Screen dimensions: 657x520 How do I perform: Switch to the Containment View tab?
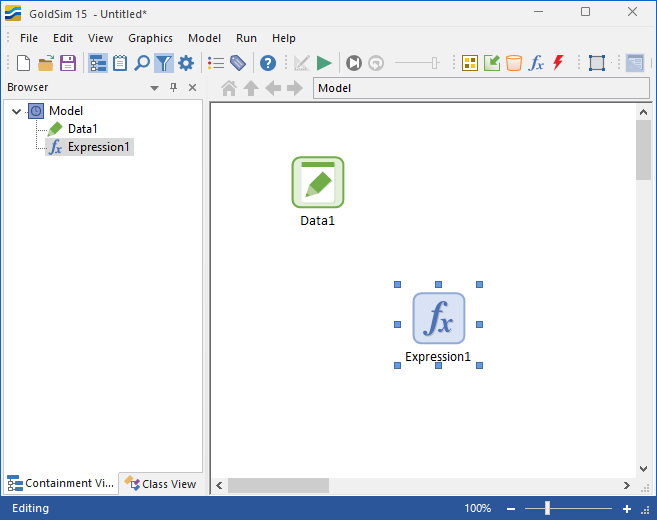click(61, 484)
